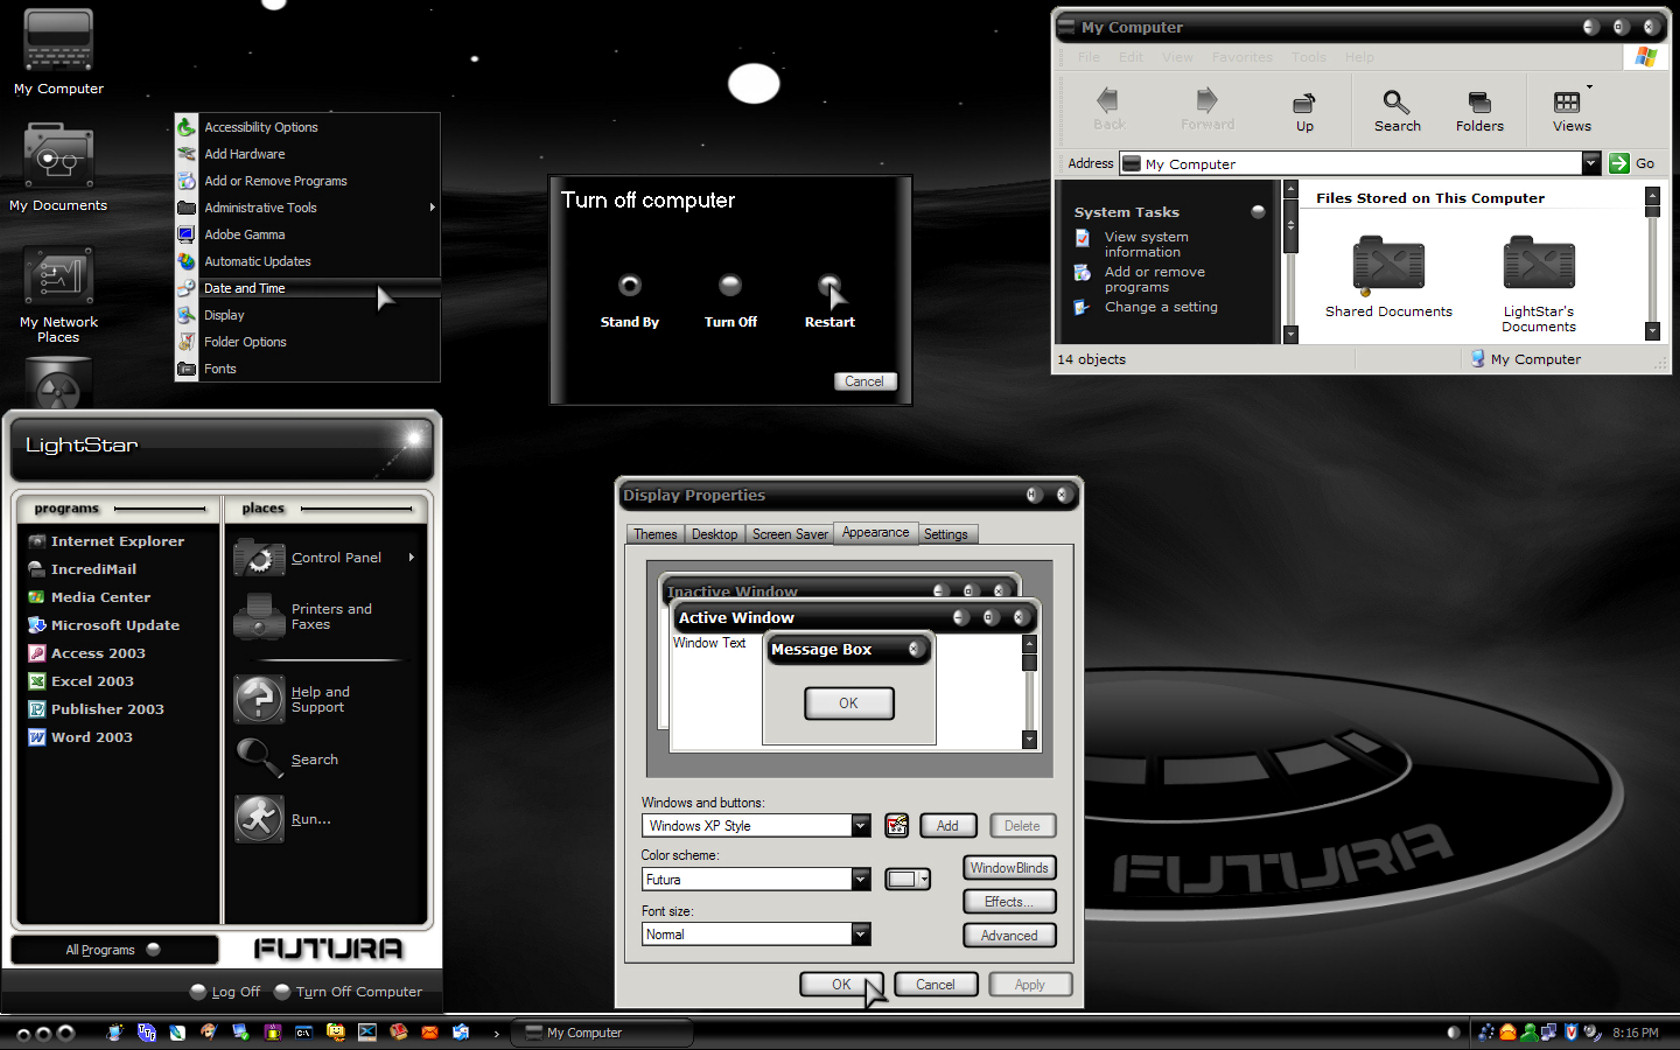This screenshot has height=1050, width=1680.
Task: Expand the quick launch overflow chevron
Action: [496, 1034]
